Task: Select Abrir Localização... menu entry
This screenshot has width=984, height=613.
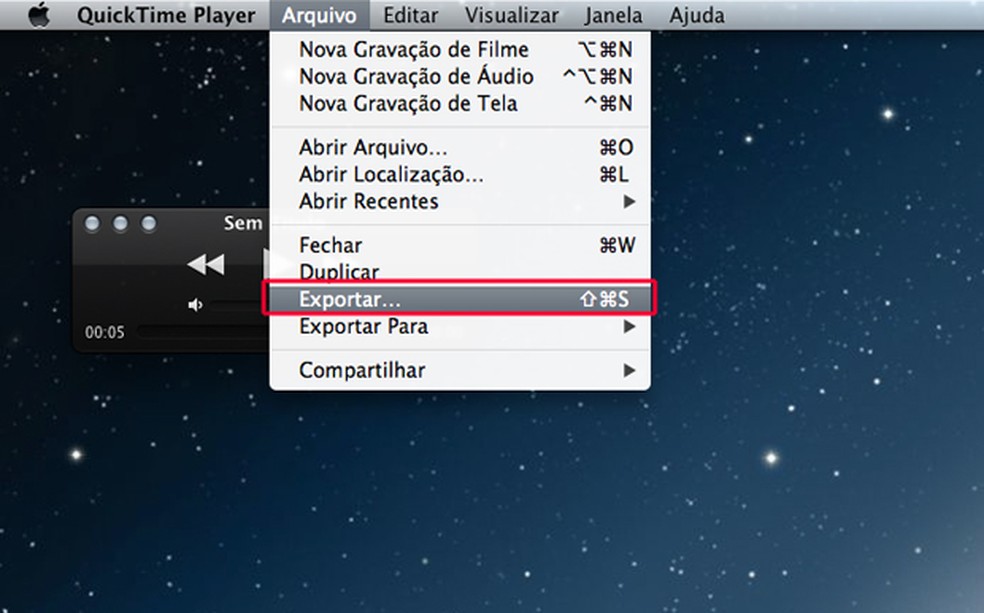Action: point(460,174)
